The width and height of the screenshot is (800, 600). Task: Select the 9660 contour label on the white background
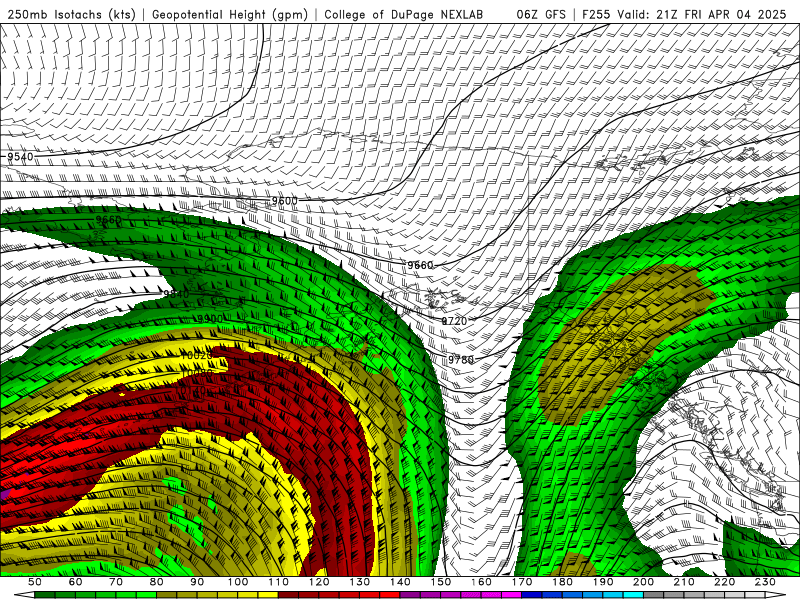(420, 265)
